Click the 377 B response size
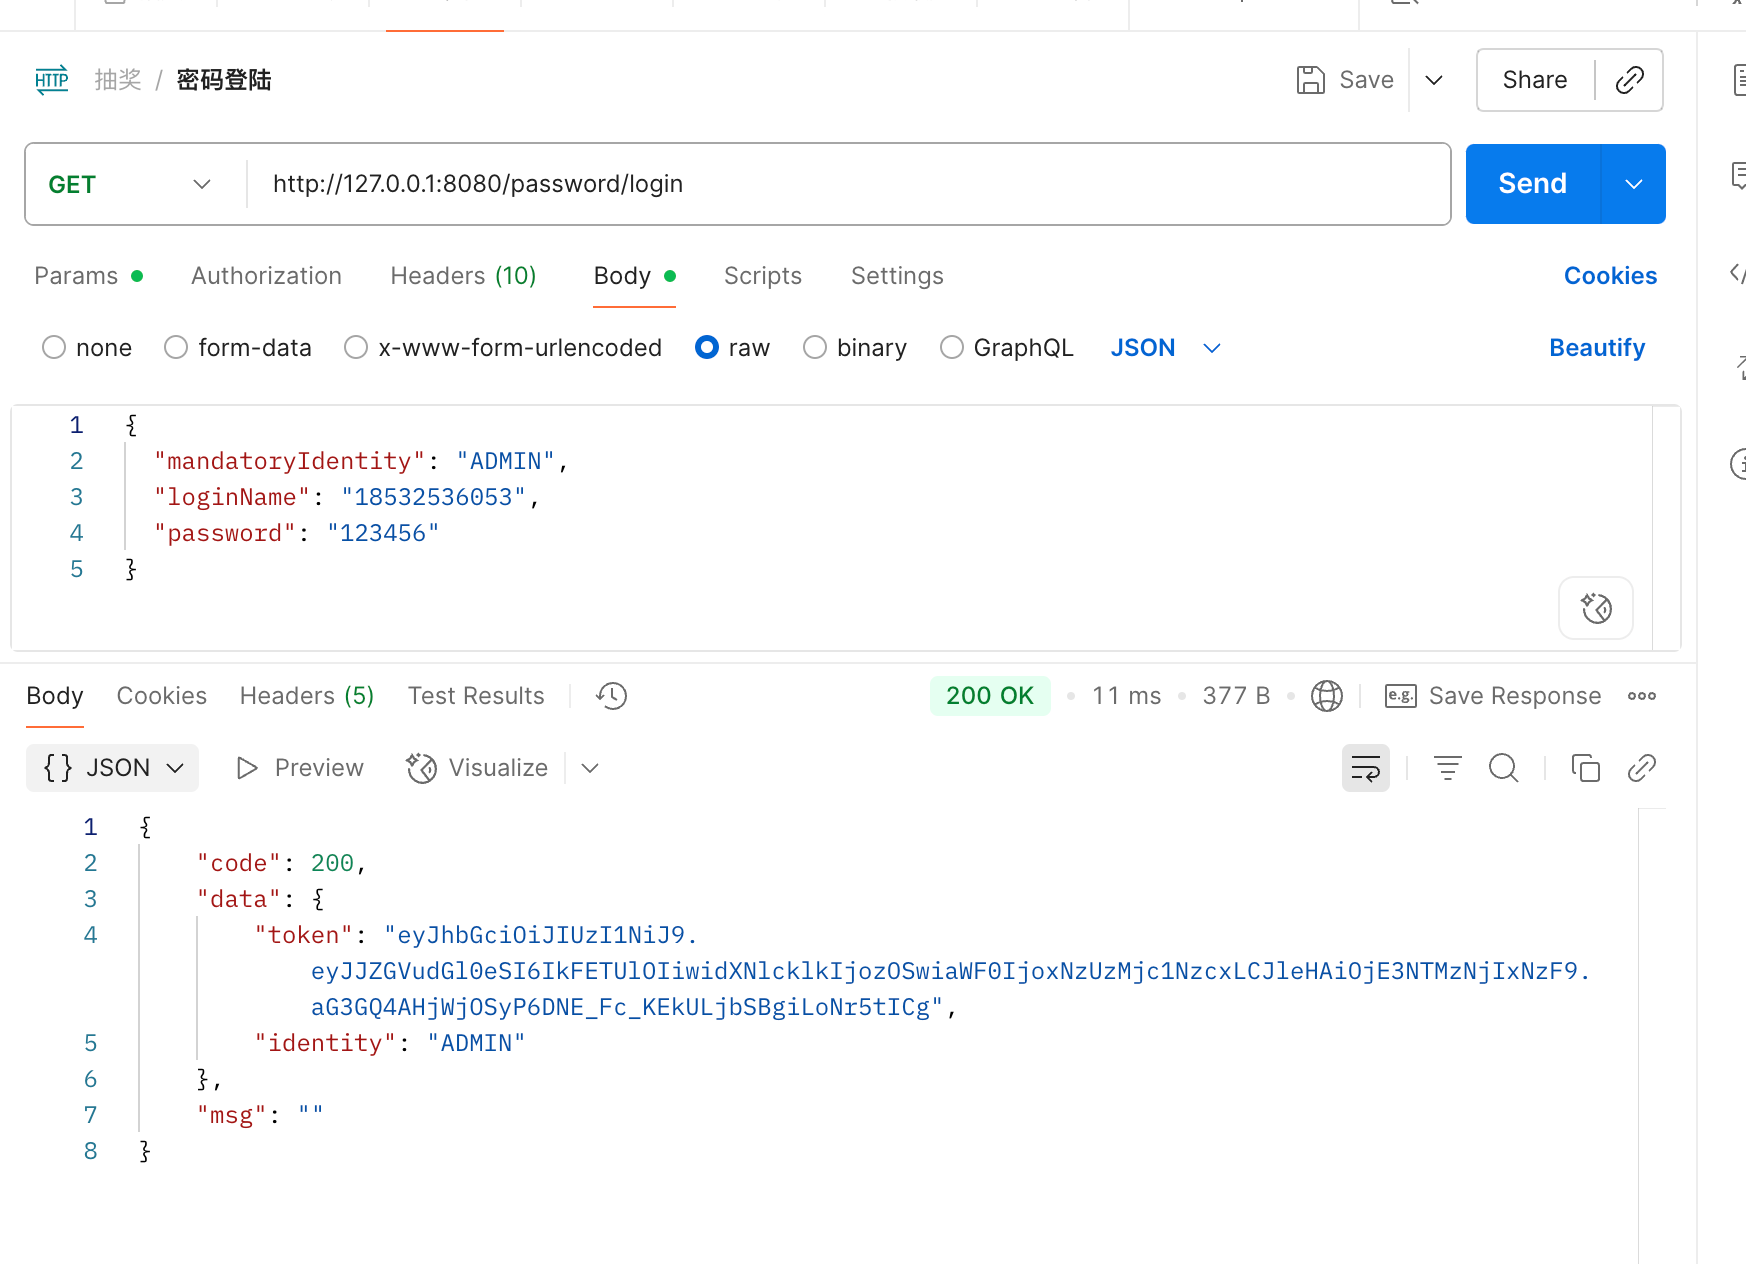The width and height of the screenshot is (1746, 1264). point(1236,696)
